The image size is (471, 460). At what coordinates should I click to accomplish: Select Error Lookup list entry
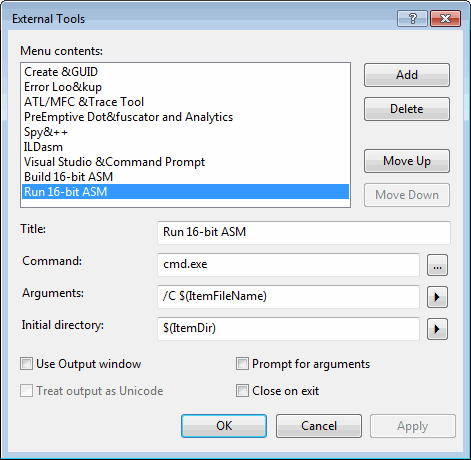185,87
